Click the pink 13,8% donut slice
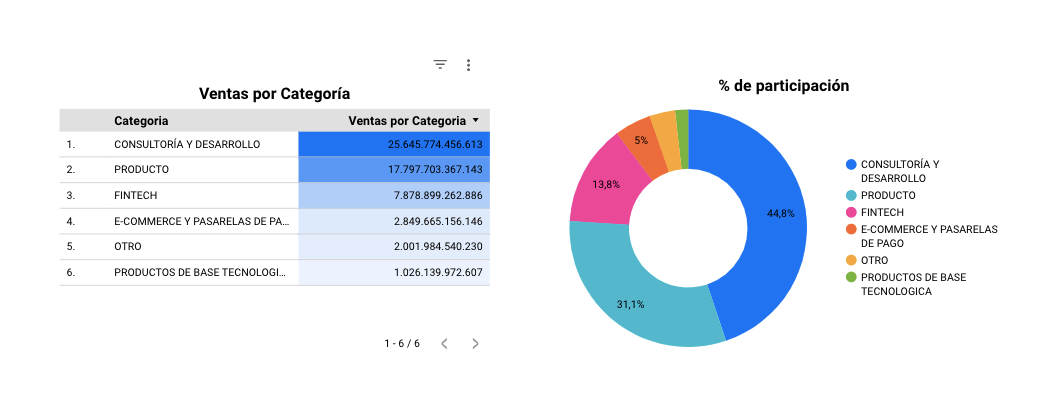The image size is (1050, 397). pyautogui.click(x=606, y=184)
